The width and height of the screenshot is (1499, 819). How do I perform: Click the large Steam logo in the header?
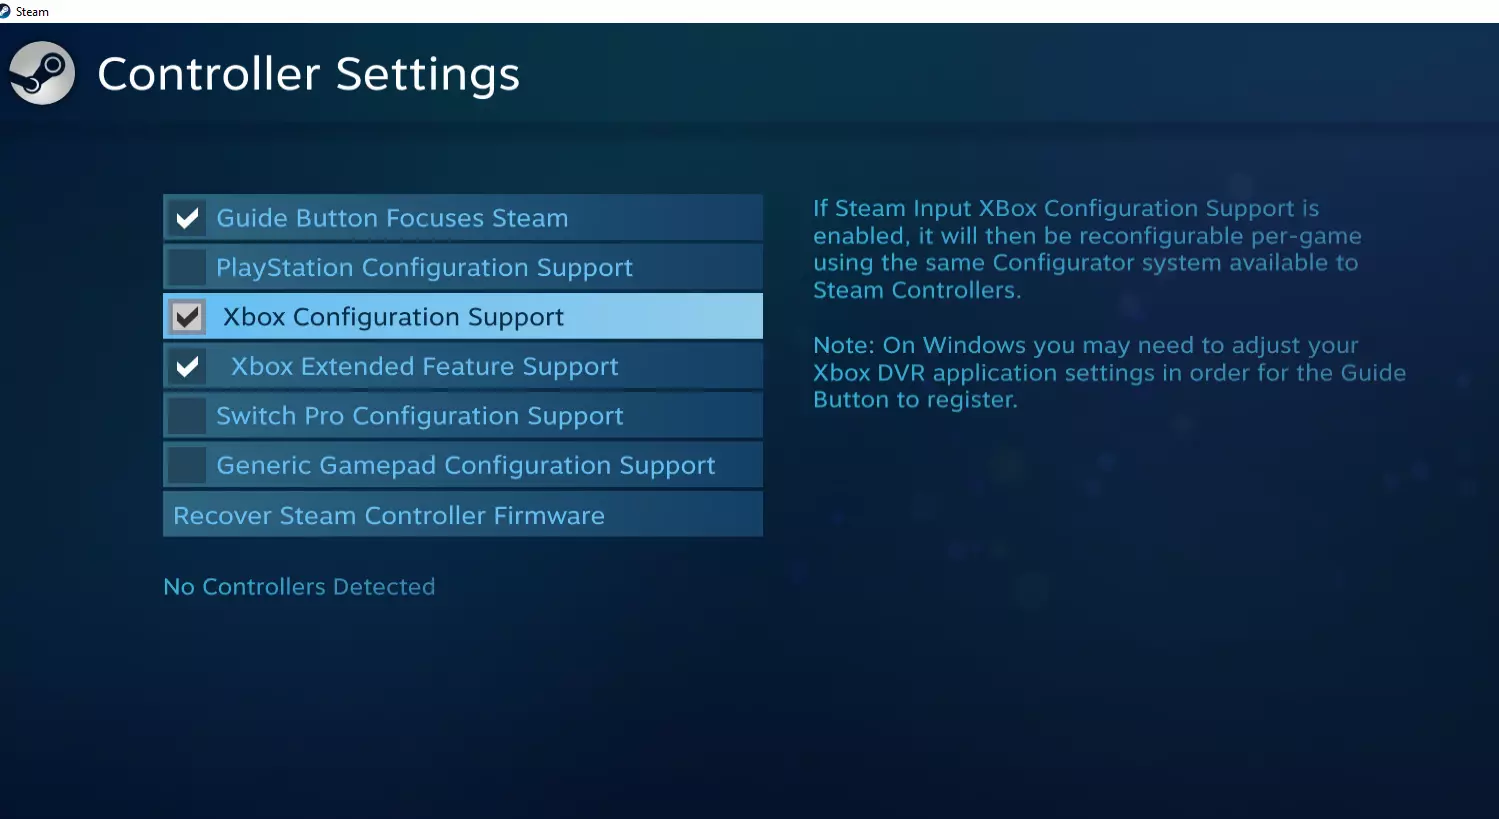42,73
